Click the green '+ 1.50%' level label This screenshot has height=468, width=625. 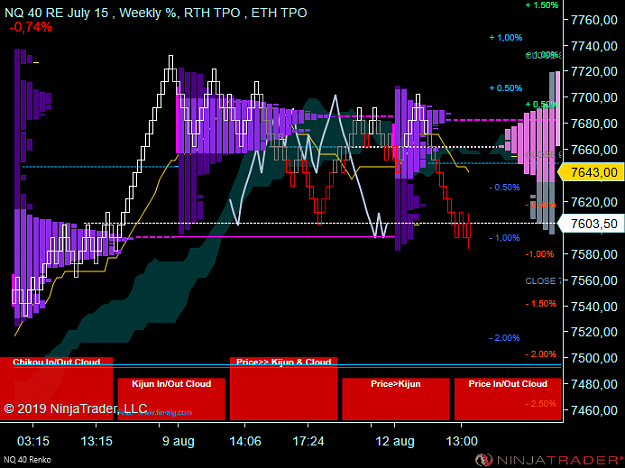tap(542, 5)
